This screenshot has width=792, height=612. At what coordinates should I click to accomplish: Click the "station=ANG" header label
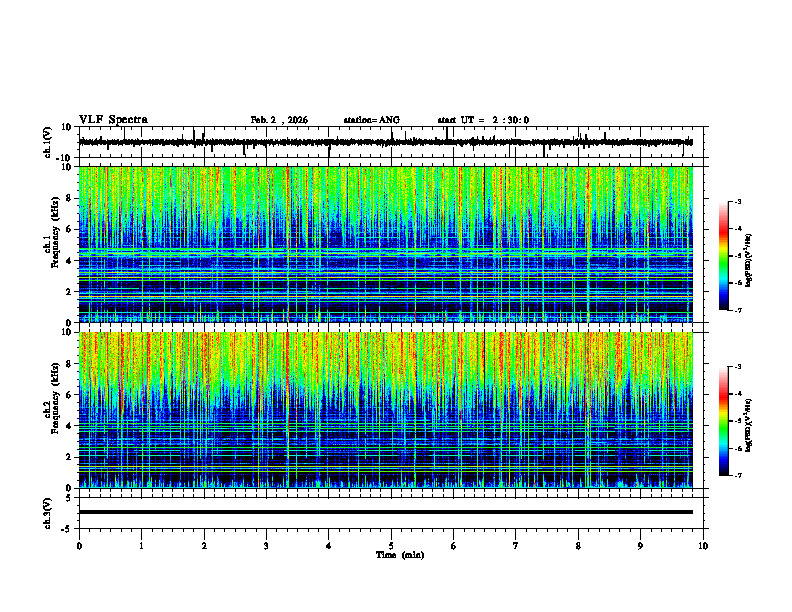tap(371, 120)
